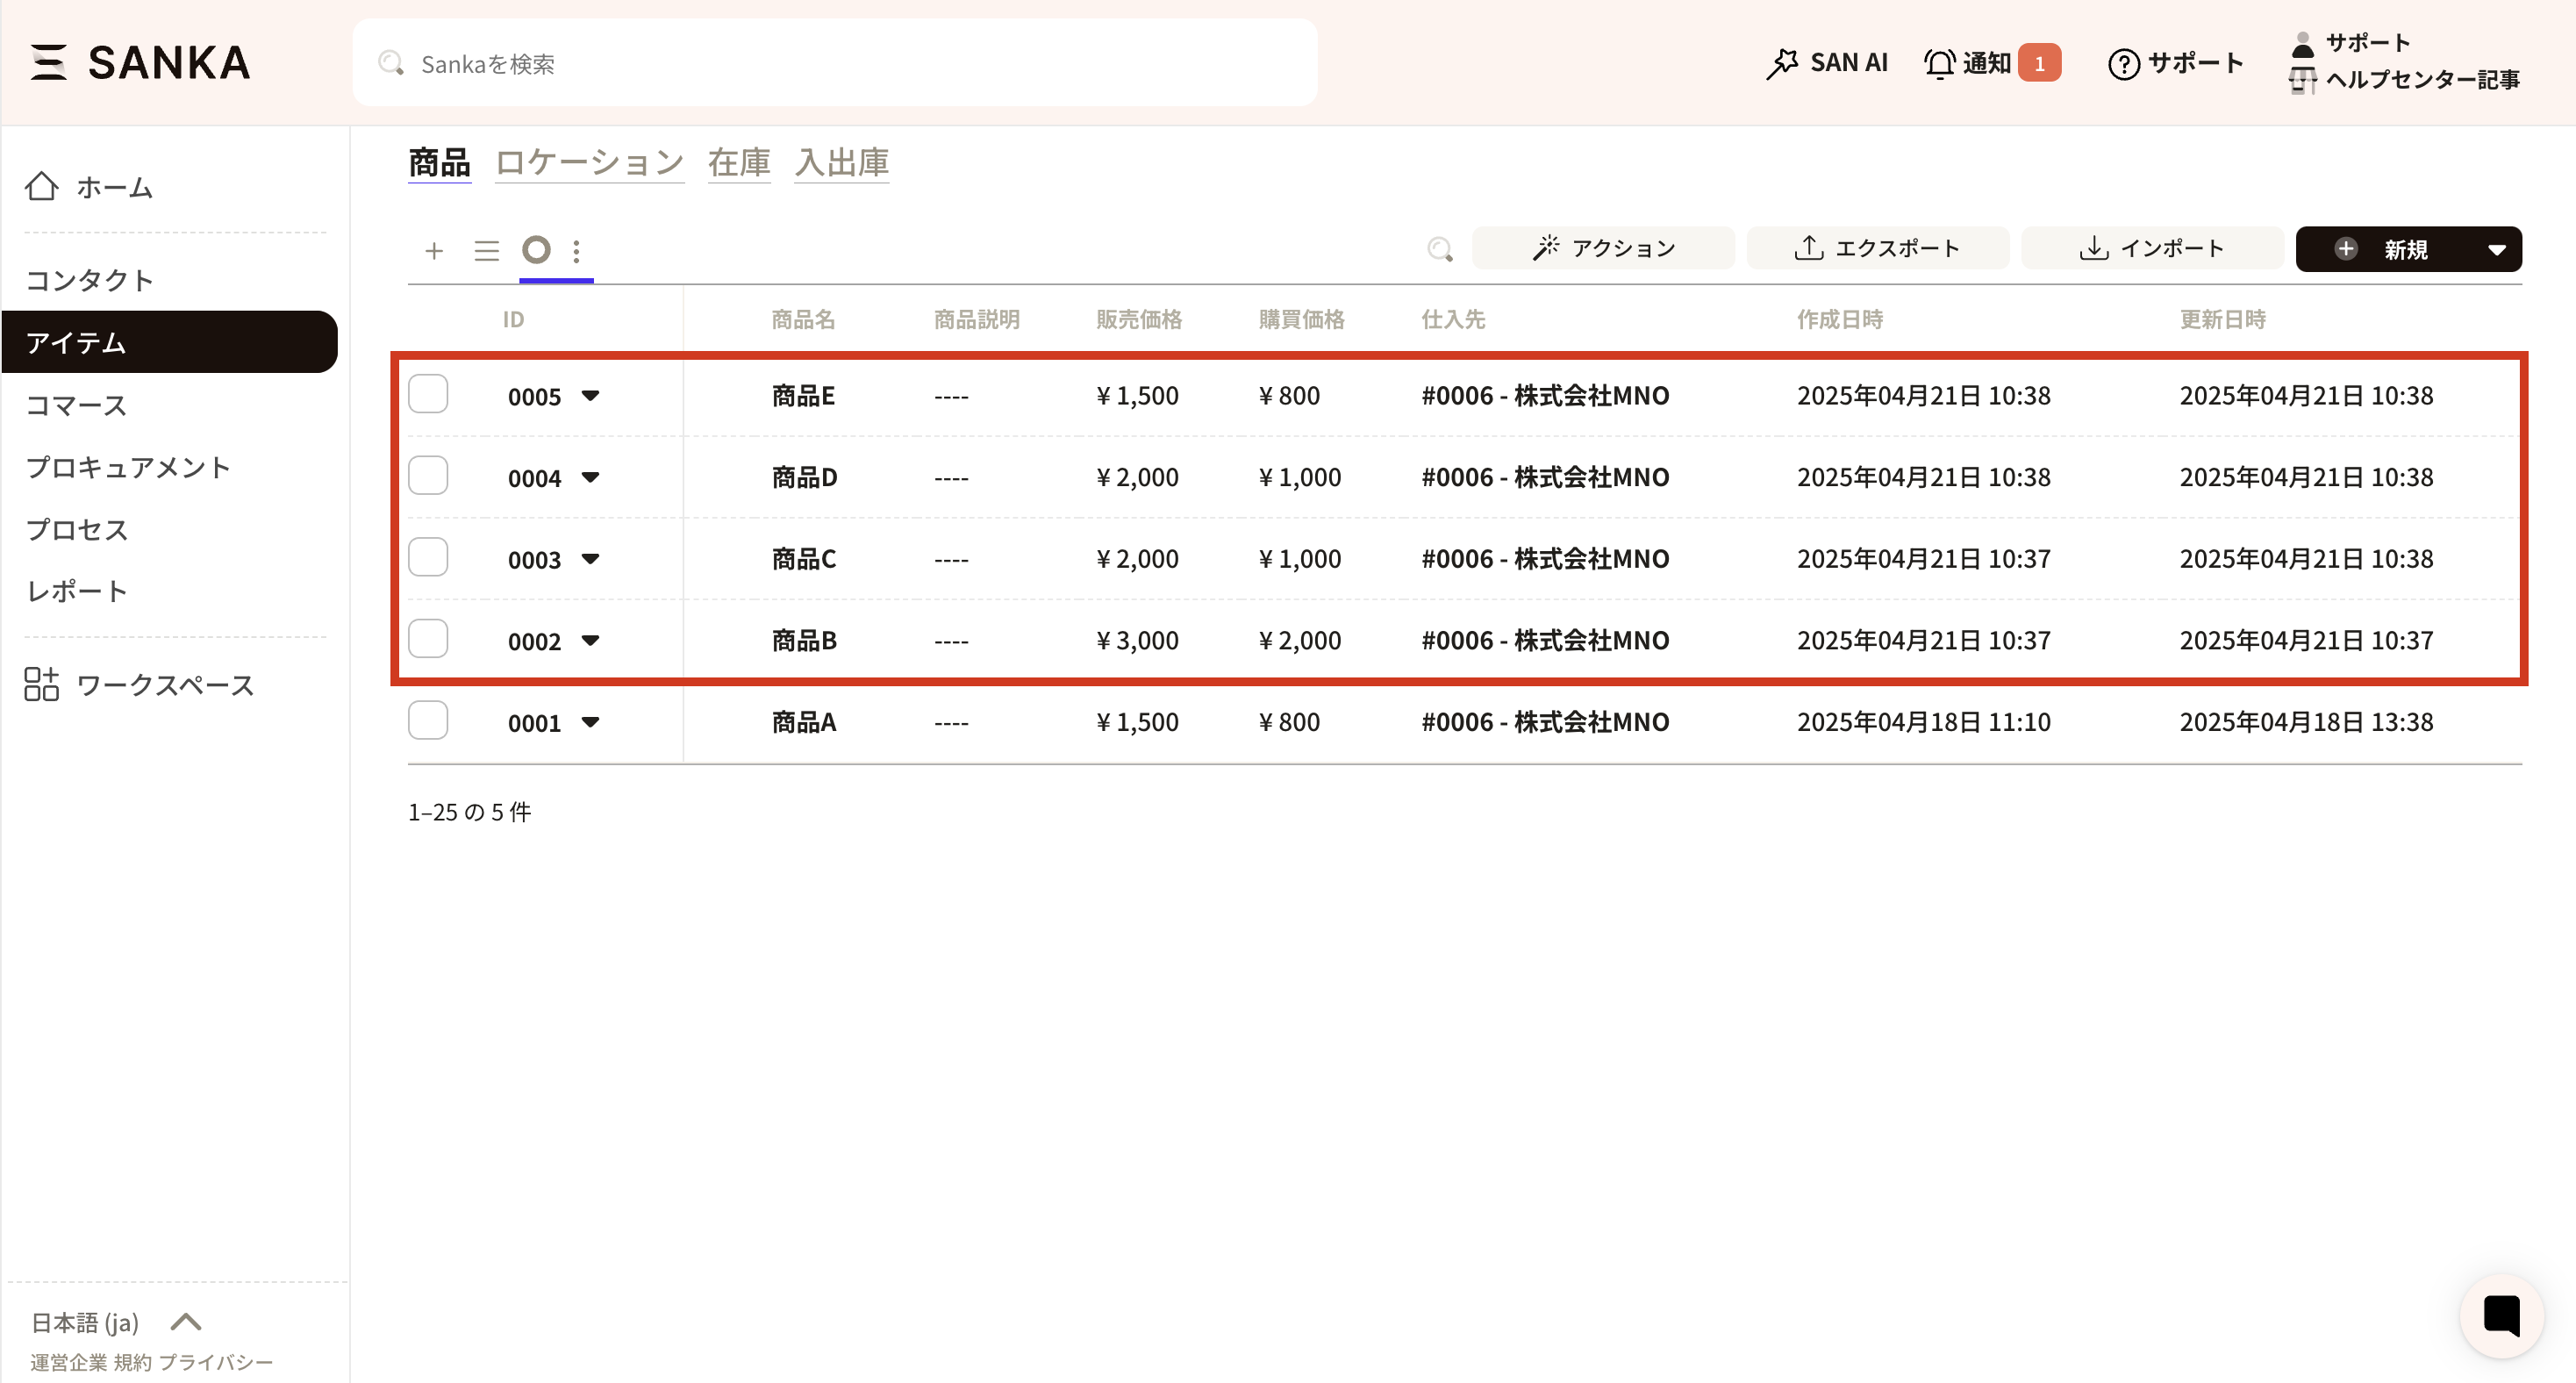The height and width of the screenshot is (1383, 2576).
Task: Select checkbox for item 0001
Action: pos(428,720)
